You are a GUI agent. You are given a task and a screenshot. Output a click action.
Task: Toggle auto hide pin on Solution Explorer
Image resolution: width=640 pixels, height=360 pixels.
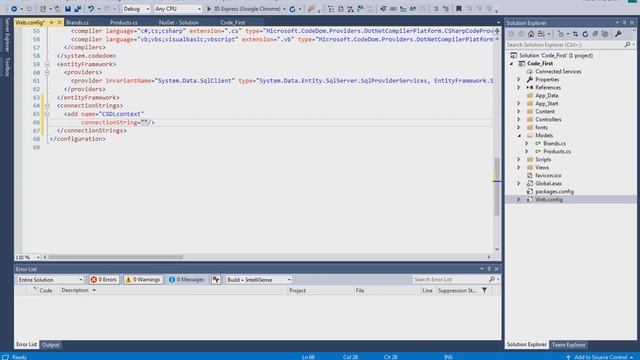click(x=624, y=23)
